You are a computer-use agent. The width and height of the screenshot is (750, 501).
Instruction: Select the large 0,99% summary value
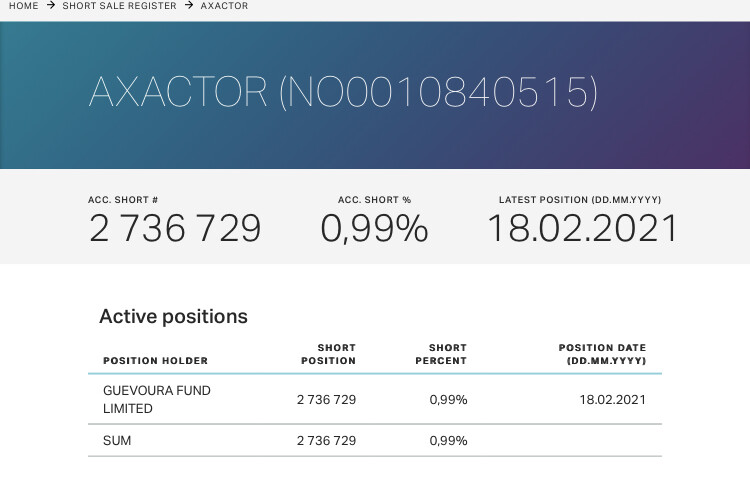pyautogui.click(x=375, y=229)
